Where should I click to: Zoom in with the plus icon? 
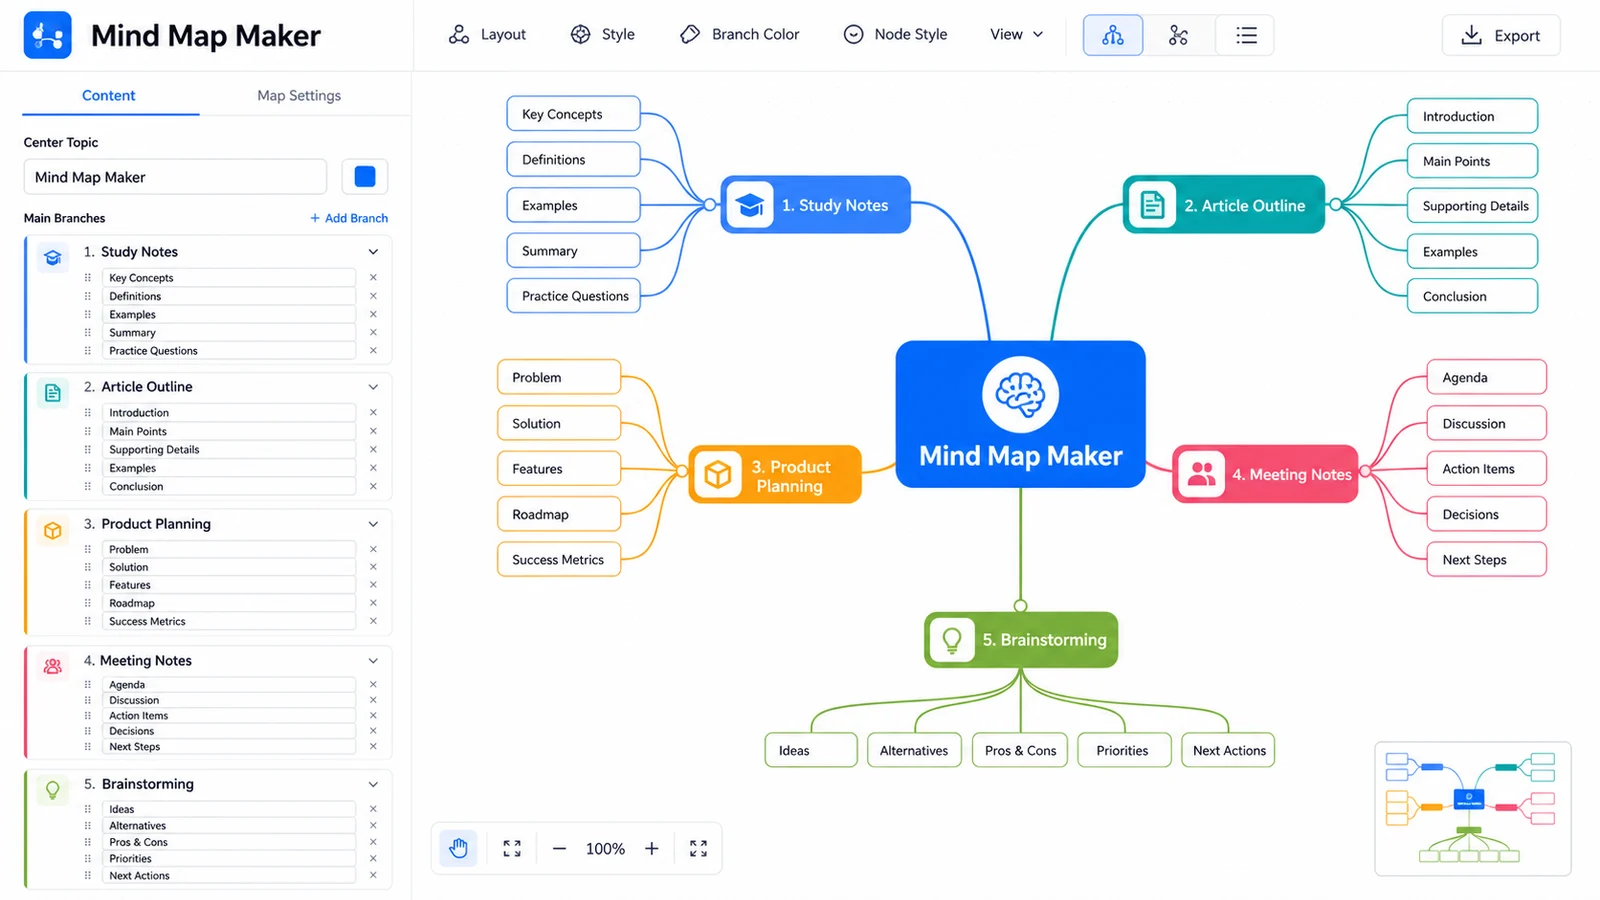click(652, 848)
